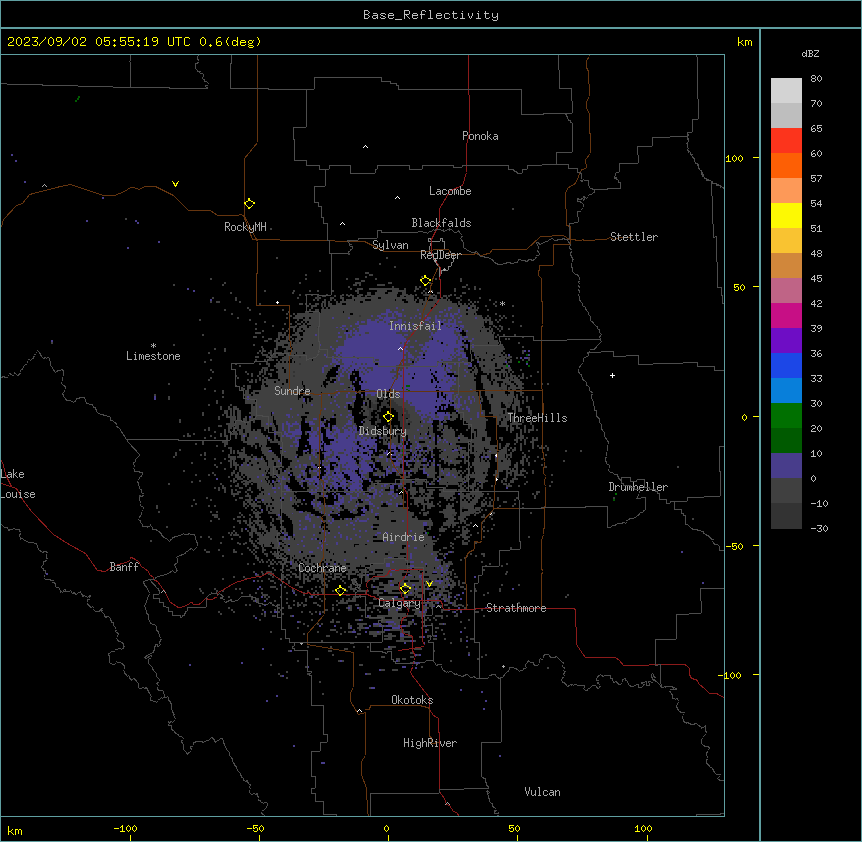Click the Limestone label
This screenshot has width=862, height=842.
click(153, 356)
